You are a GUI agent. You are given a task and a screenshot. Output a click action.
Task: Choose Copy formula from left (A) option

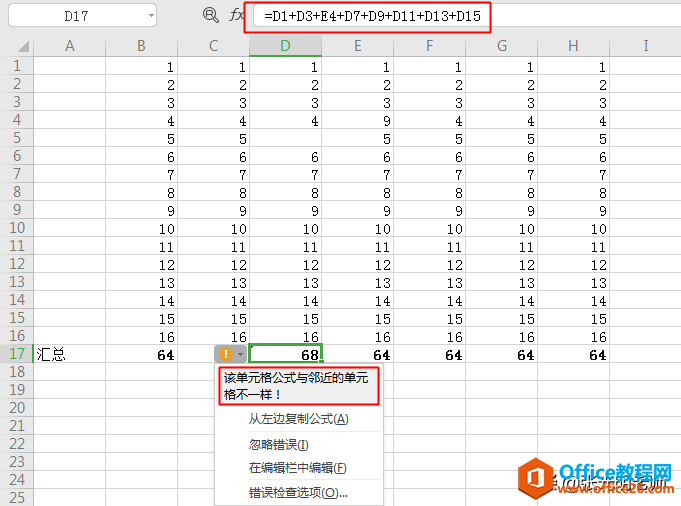click(298, 419)
